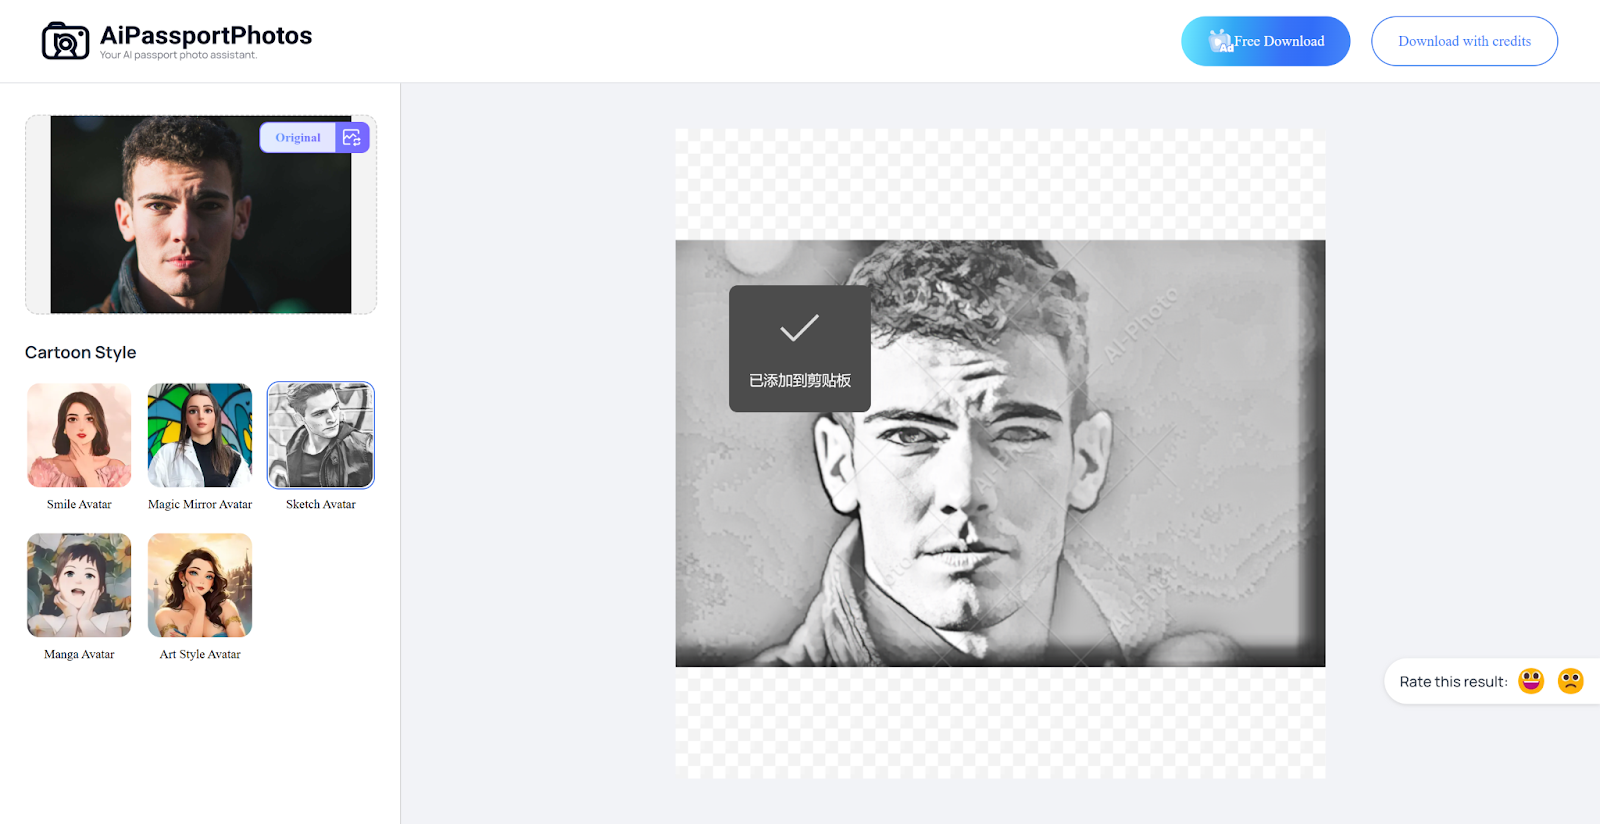Click Download with credits button
This screenshot has height=824, width=1600.
click(1464, 41)
